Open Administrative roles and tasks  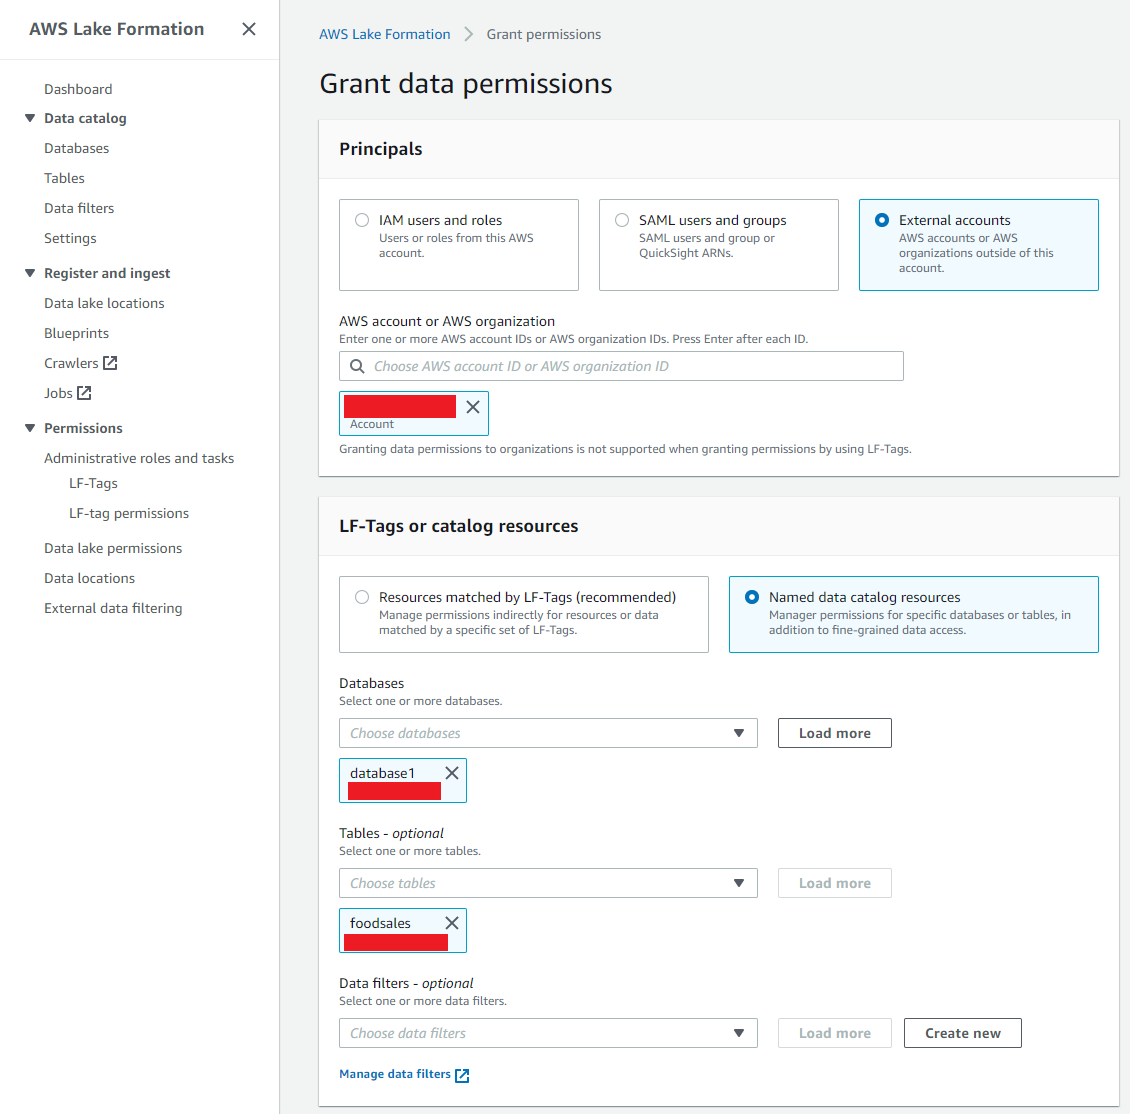[139, 458]
